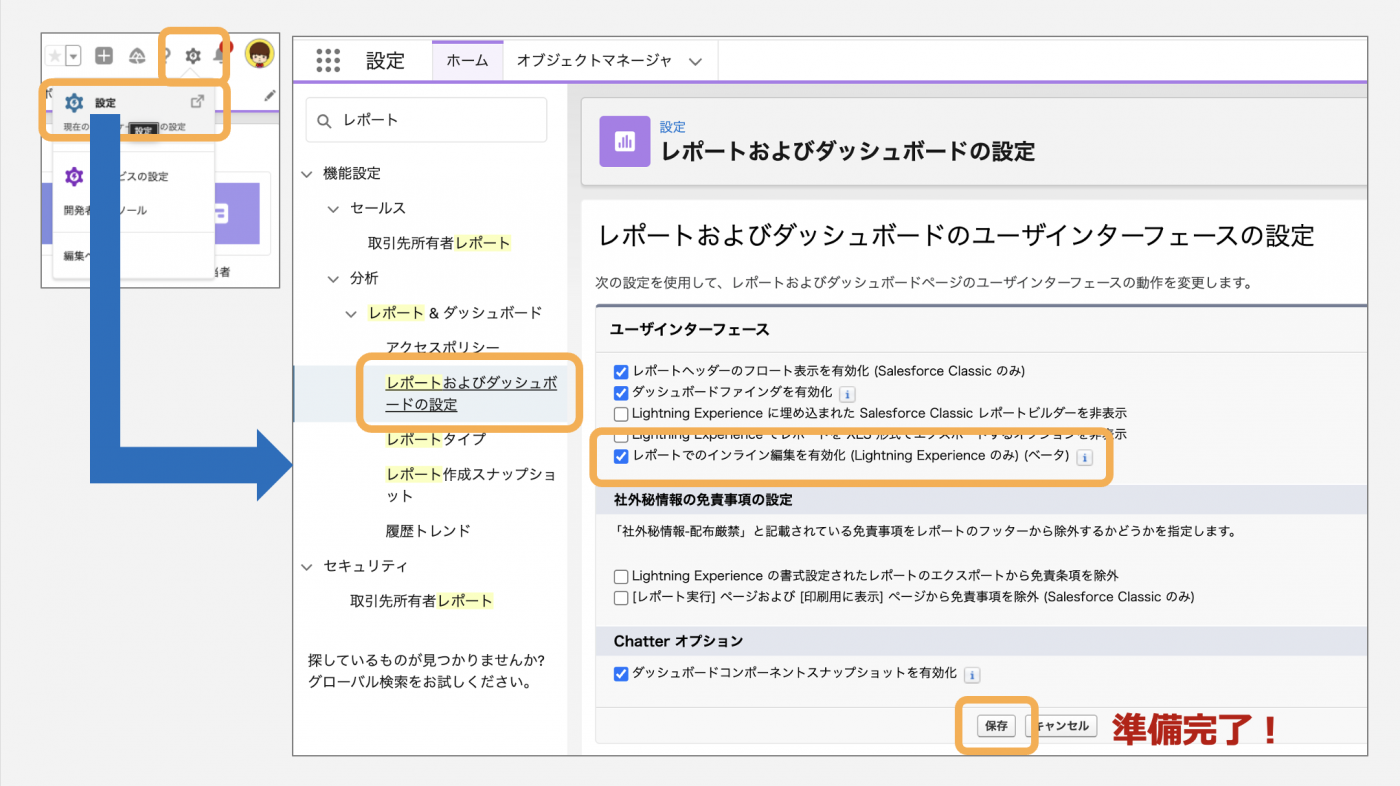Click the レポートおよびダッシュボードの設定 page title

click(x=847, y=152)
